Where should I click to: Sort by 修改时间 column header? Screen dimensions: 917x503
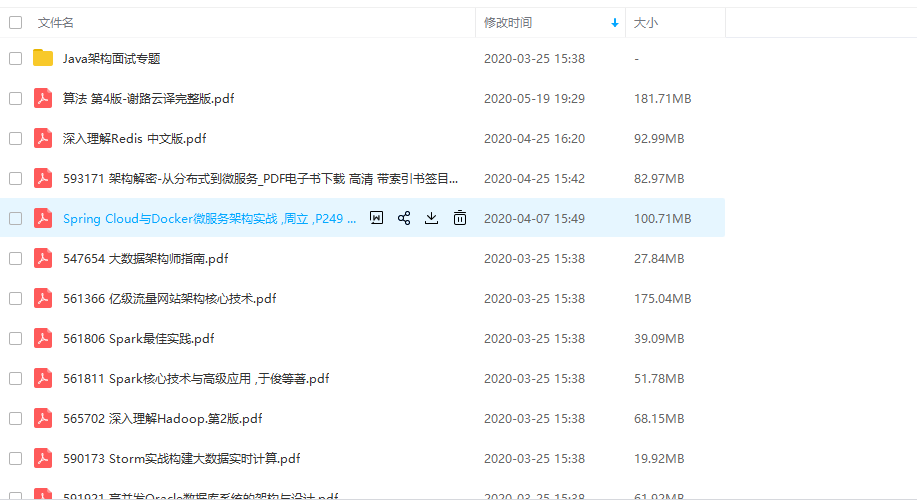(x=508, y=23)
